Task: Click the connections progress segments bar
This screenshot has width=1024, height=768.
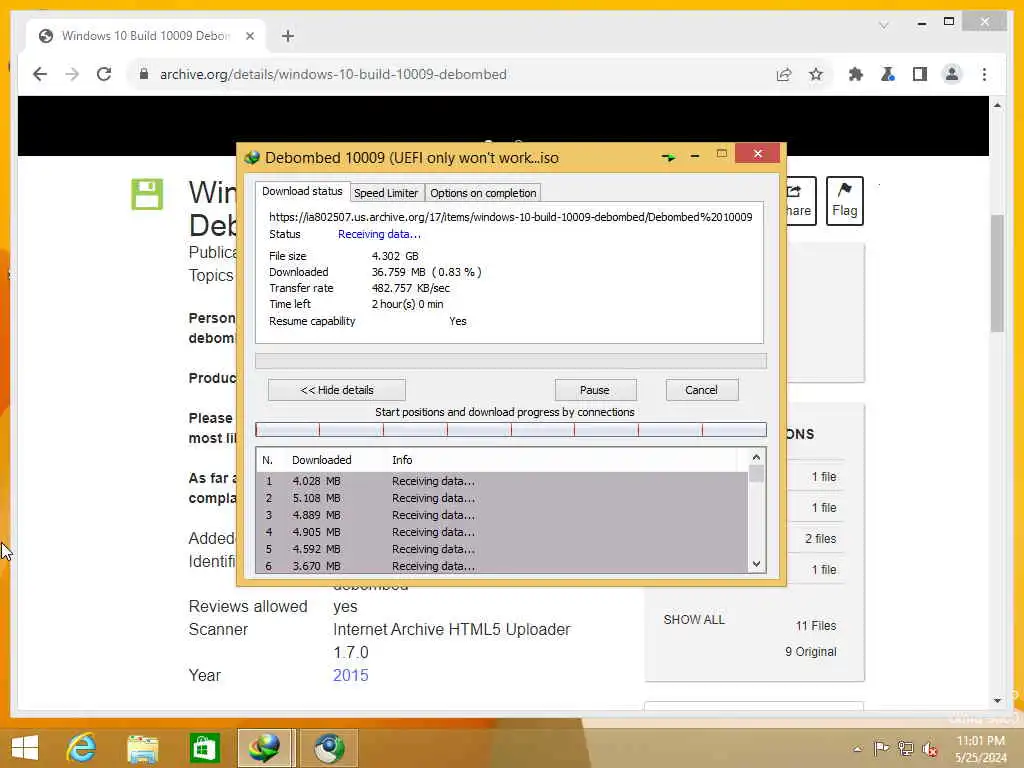Action: [511, 430]
